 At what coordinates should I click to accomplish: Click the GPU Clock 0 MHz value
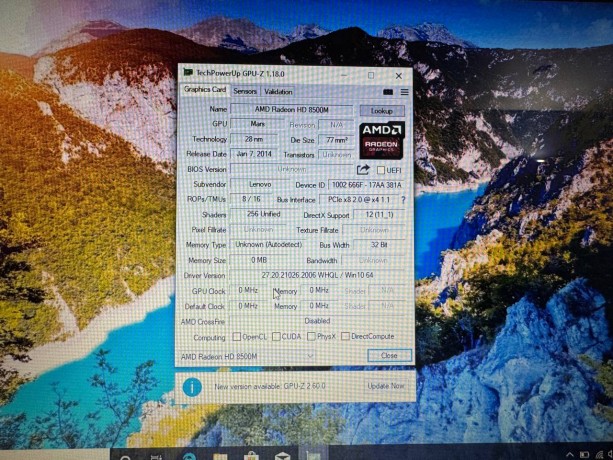[x=248, y=290]
